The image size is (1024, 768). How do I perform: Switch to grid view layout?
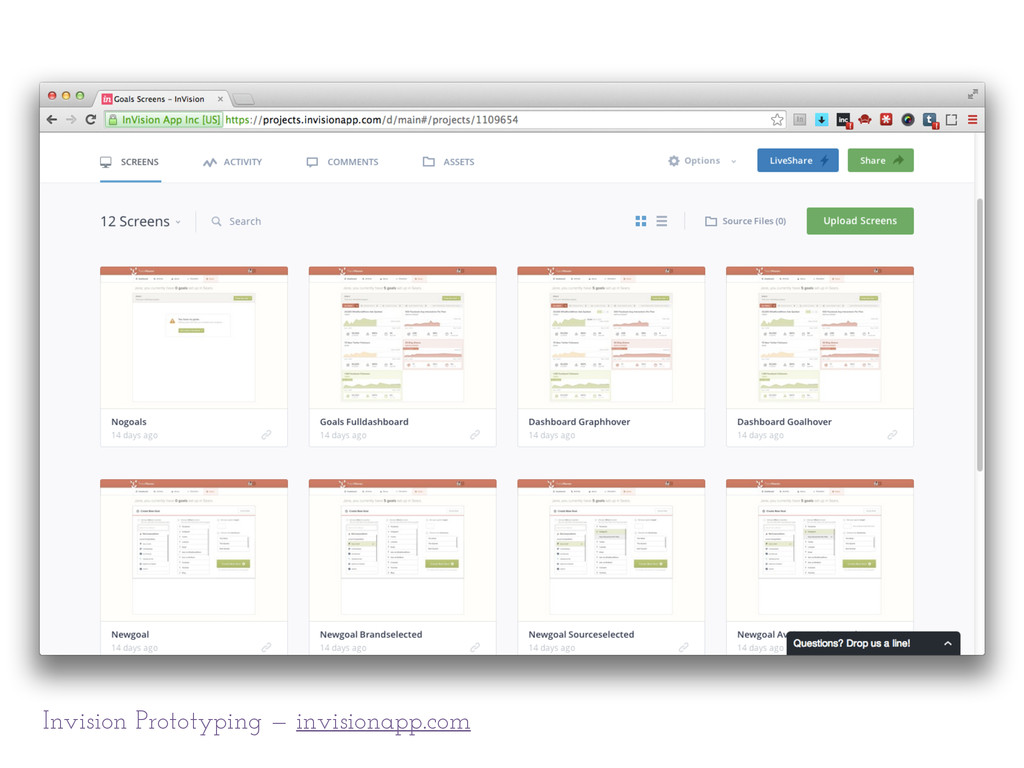[x=641, y=221]
